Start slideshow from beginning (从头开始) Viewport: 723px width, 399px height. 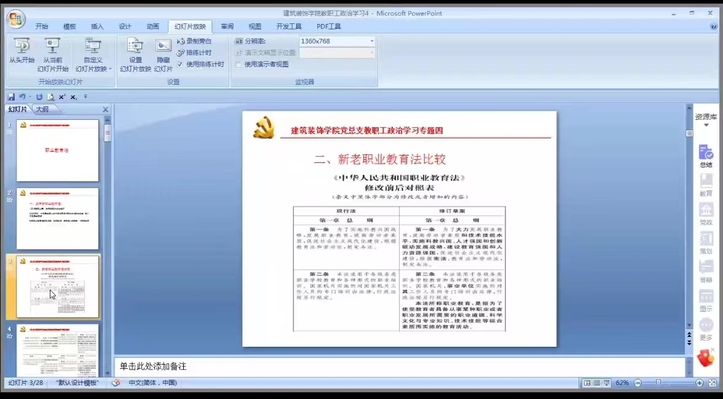click(x=22, y=51)
